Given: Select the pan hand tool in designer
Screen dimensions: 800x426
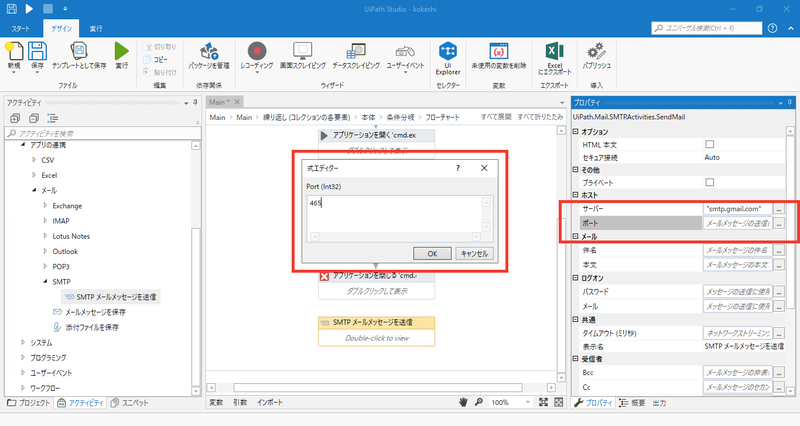Looking at the screenshot, I should [463, 403].
